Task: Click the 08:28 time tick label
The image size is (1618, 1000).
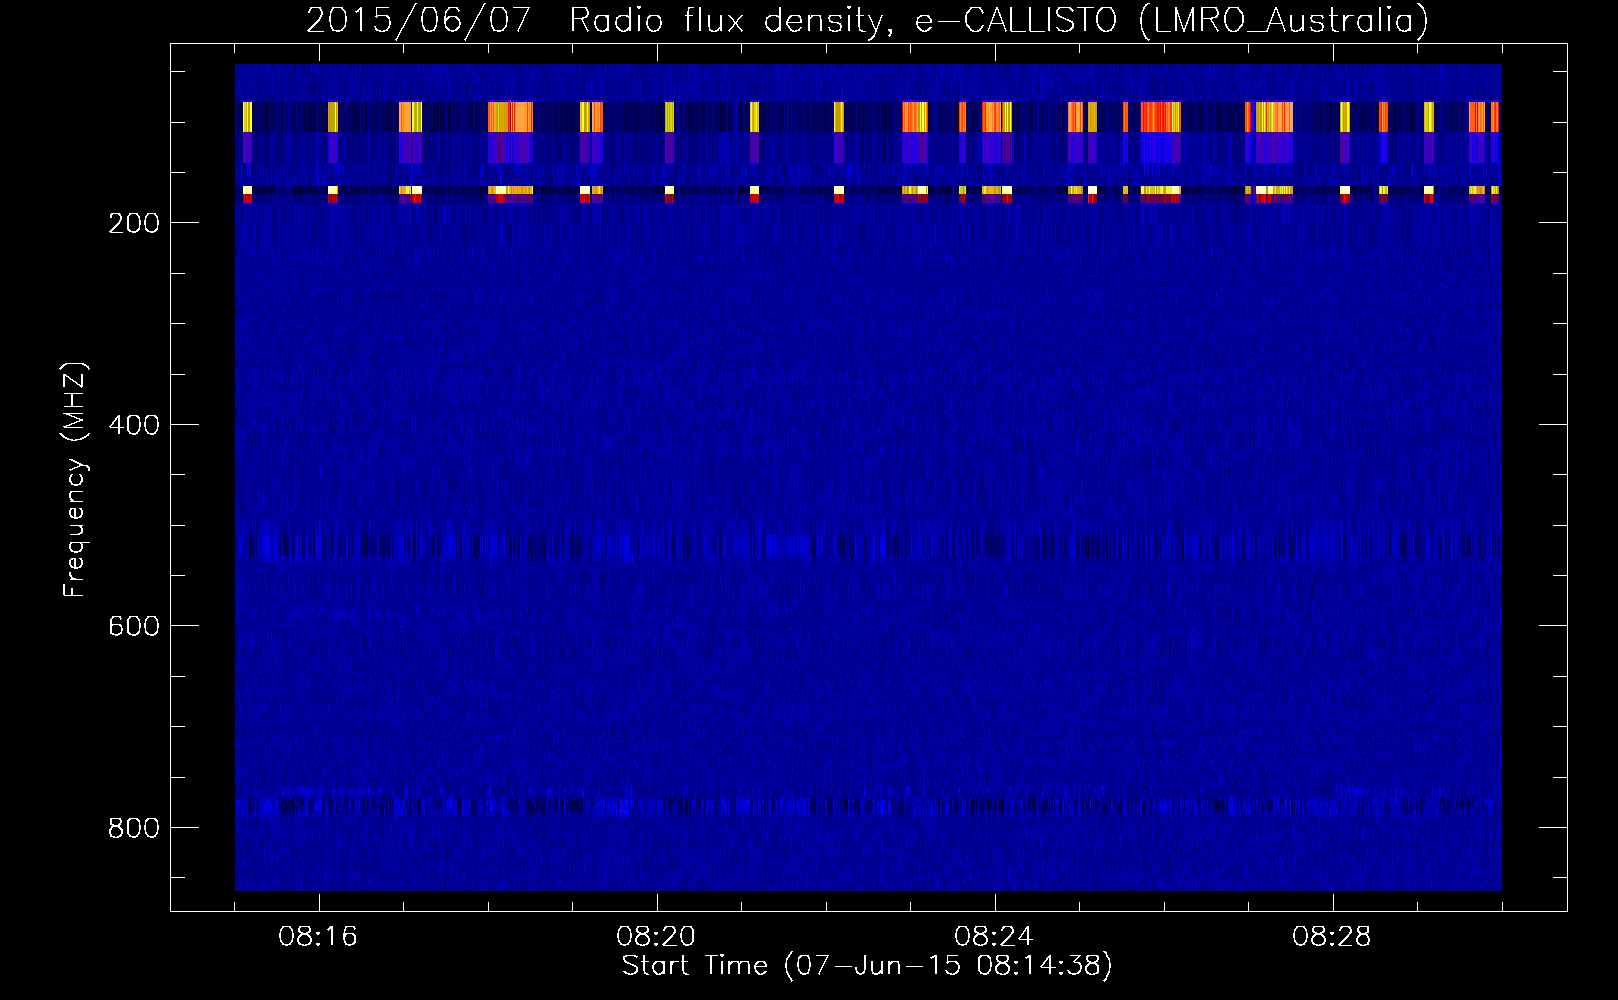Action: pyautogui.click(x=1332, y=937)
